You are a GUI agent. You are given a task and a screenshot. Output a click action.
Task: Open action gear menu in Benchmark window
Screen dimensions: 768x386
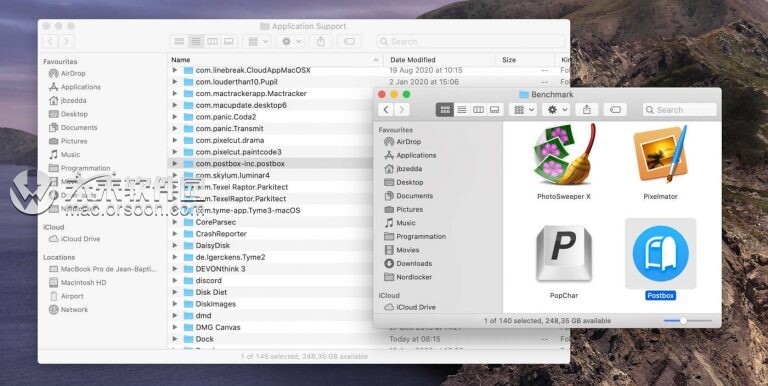[557, 110]
